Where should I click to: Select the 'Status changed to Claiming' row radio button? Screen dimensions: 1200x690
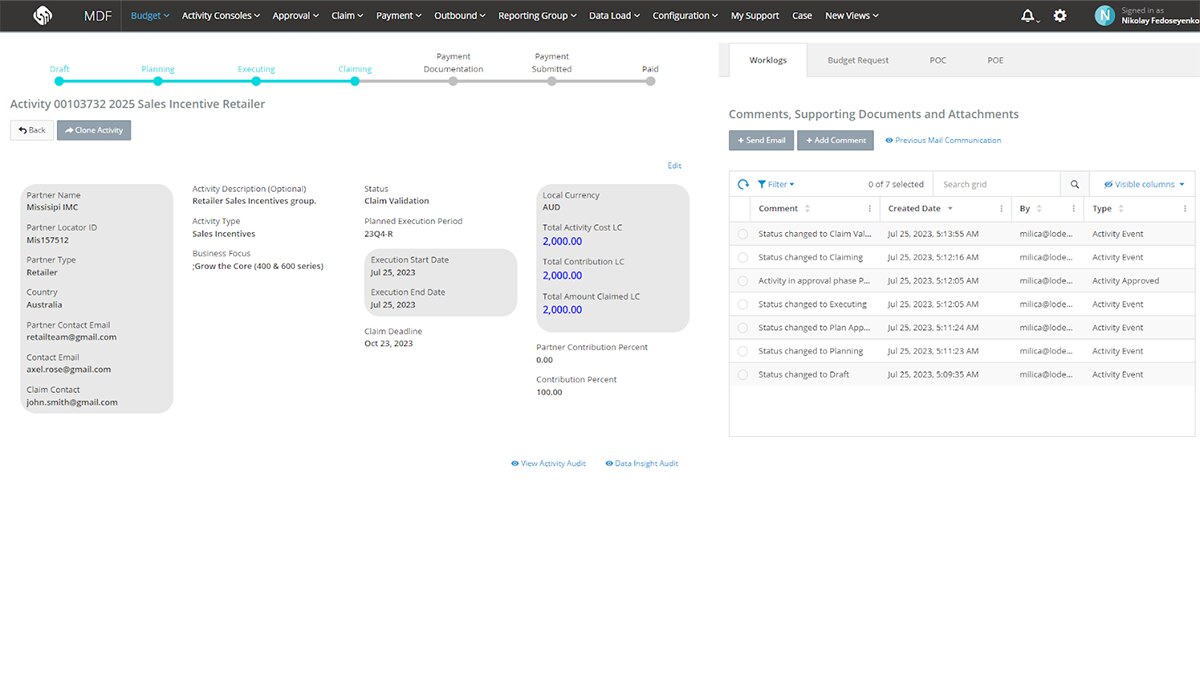tap(742, 258)
